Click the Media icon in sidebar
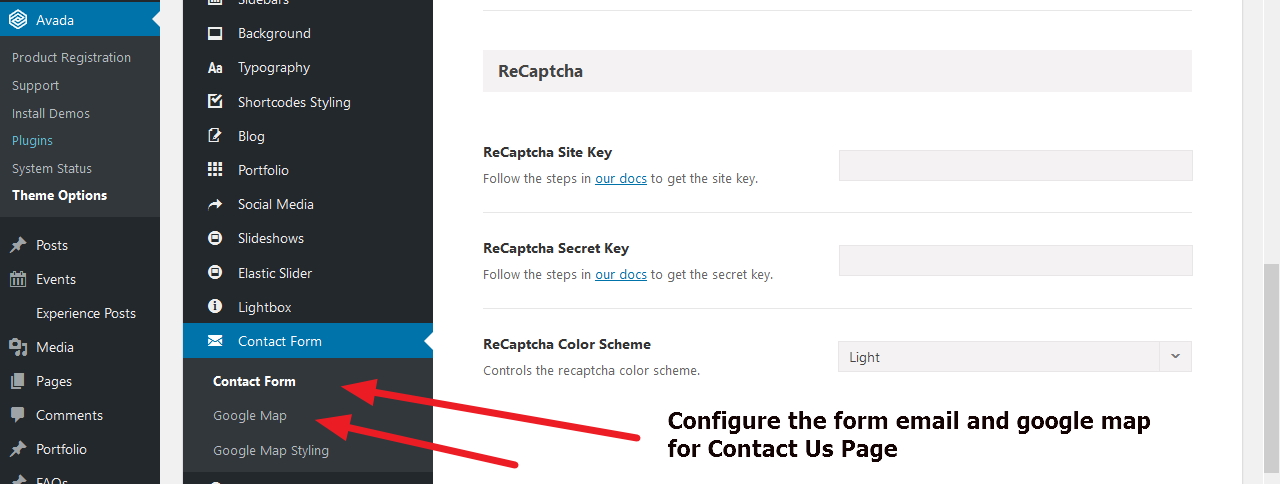 (18, 347)
